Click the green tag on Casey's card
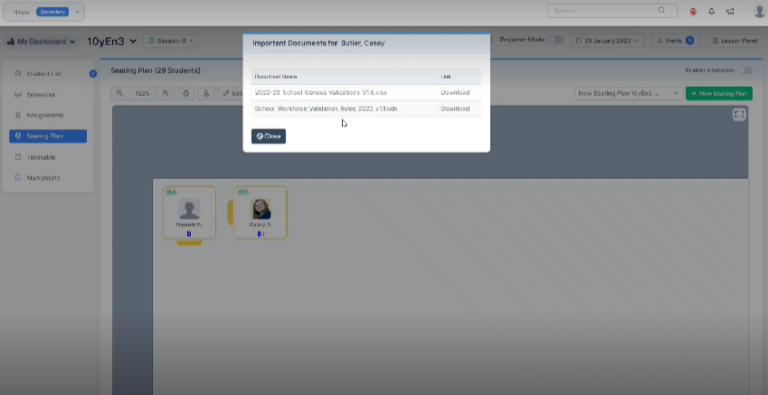 [242, 192]
